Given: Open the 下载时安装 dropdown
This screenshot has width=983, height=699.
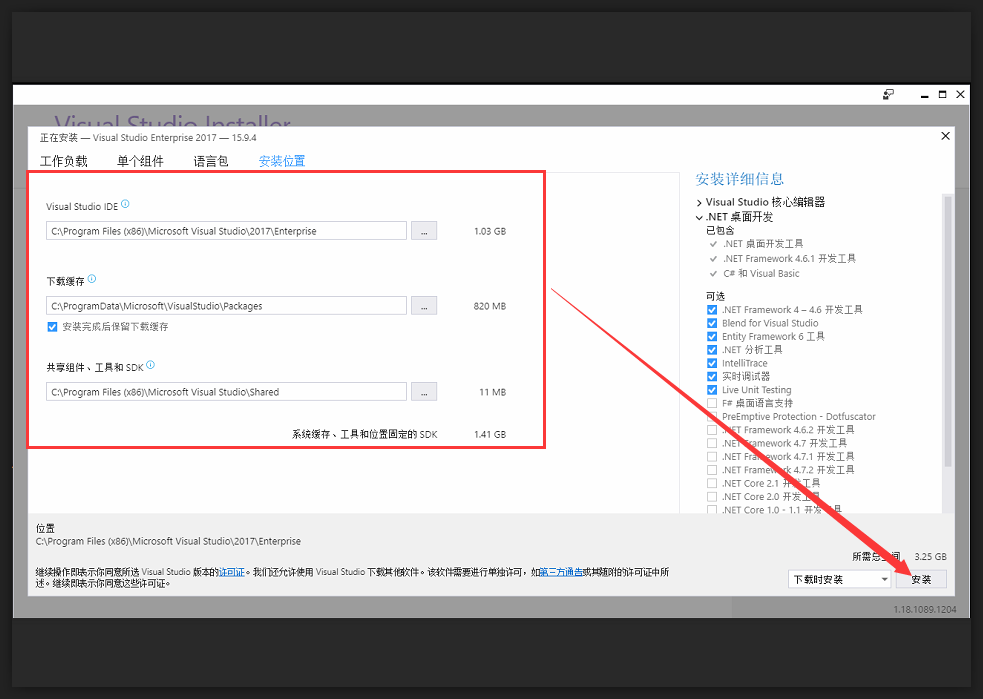Looking at the screenshot, I should pyautogui.click(x=840, y=579).
